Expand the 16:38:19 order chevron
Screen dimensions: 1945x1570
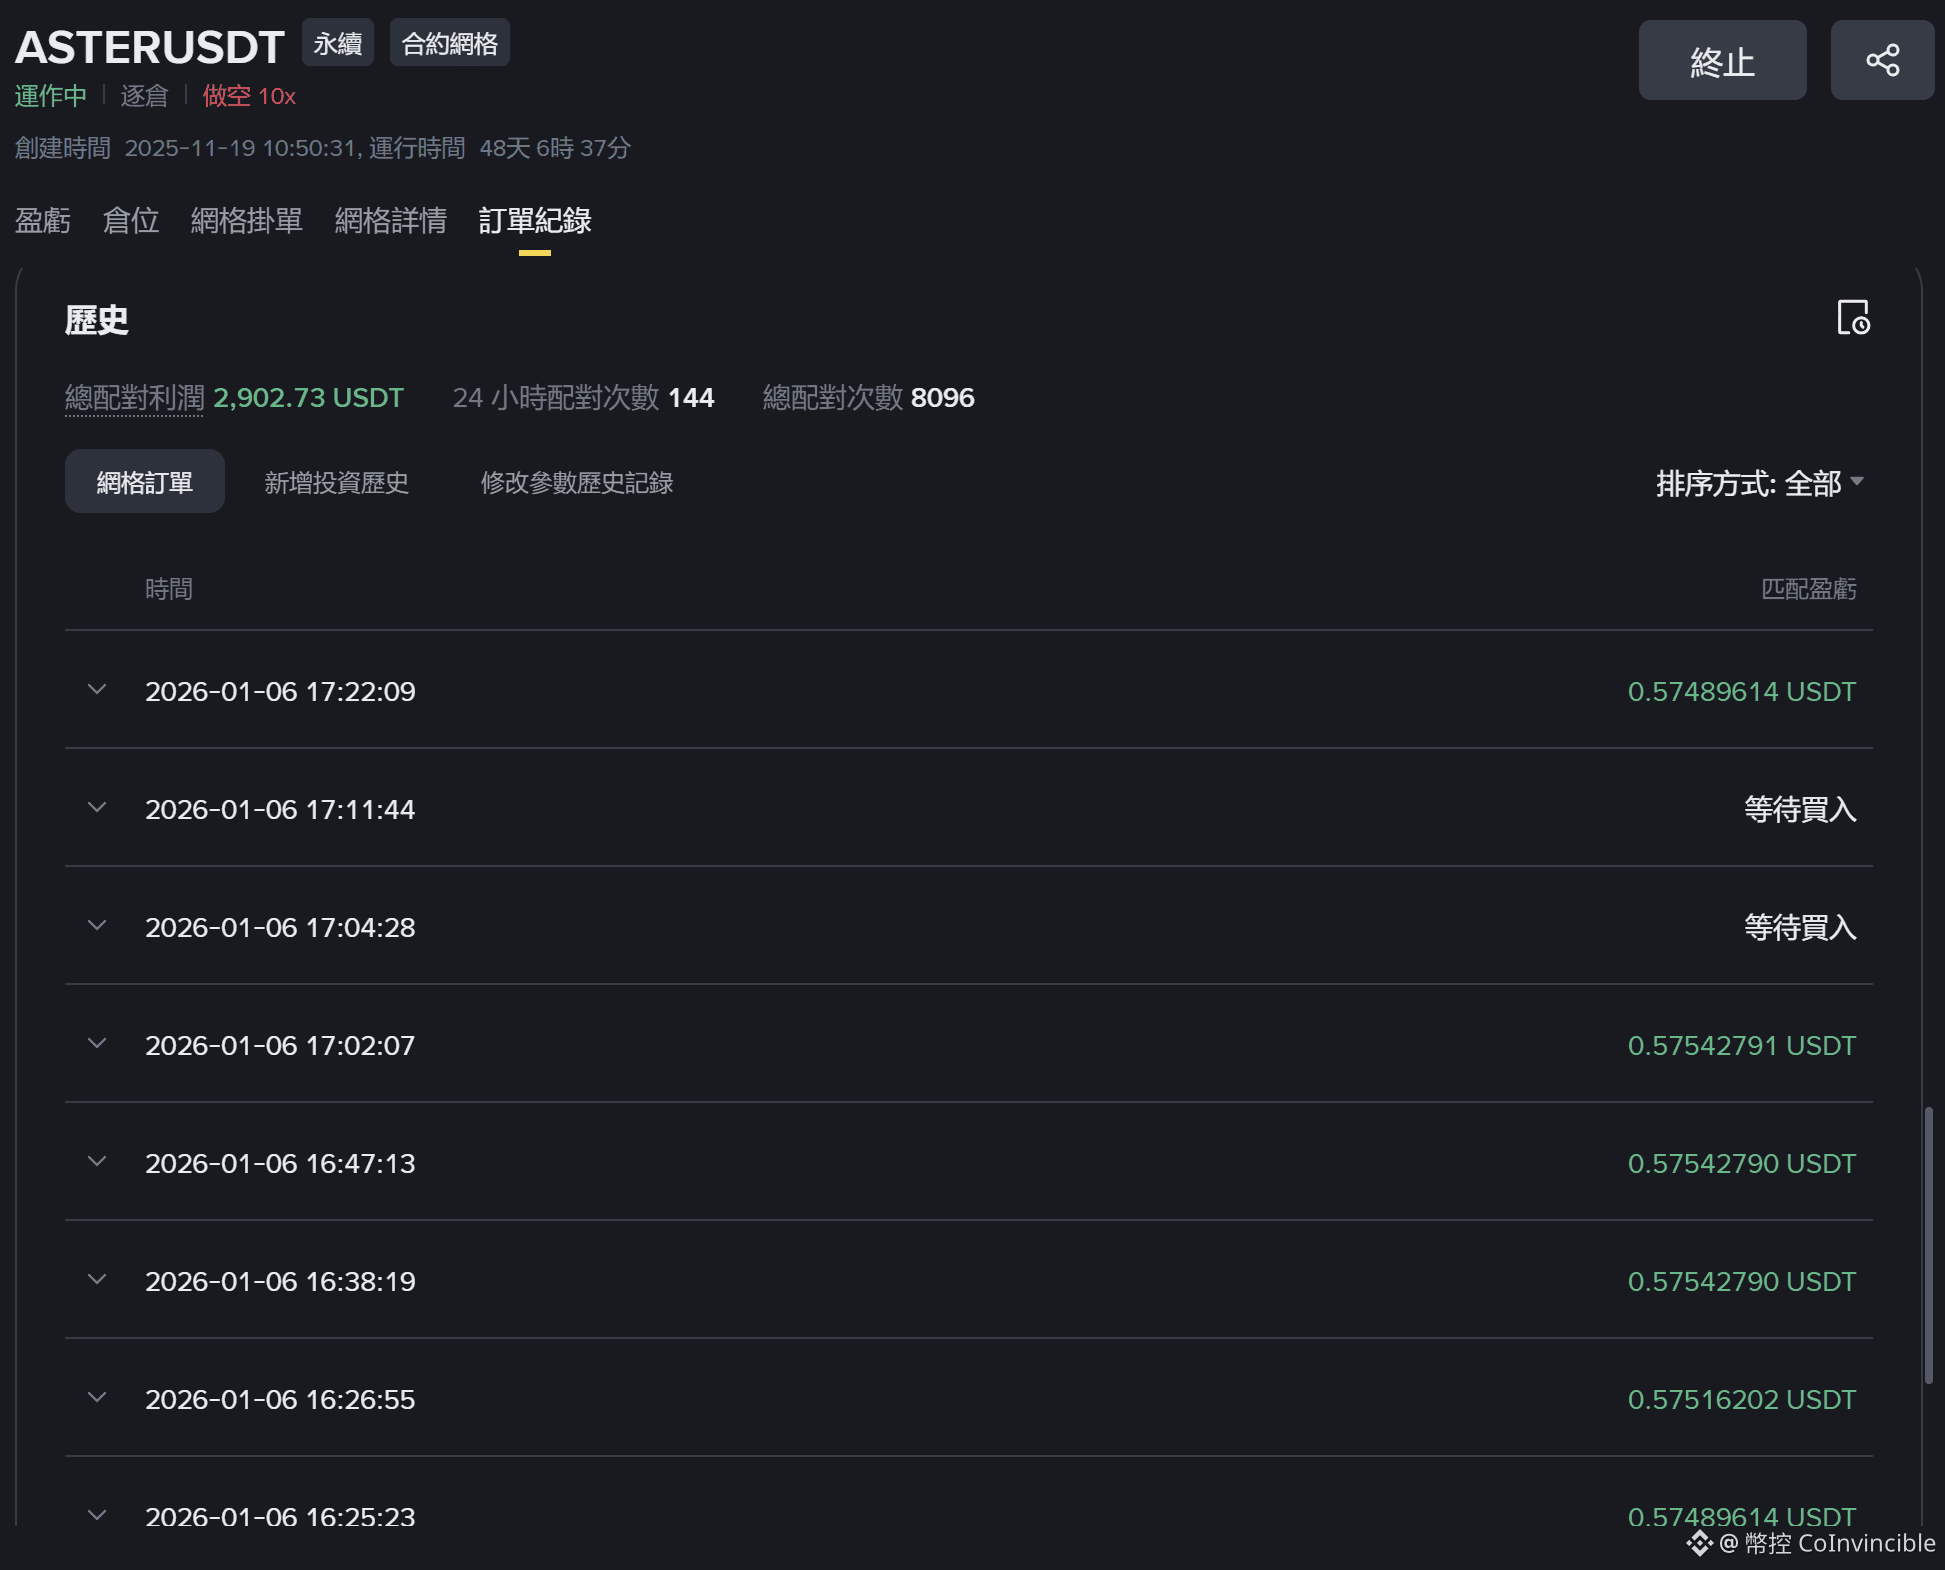[x=97, y=1280]
